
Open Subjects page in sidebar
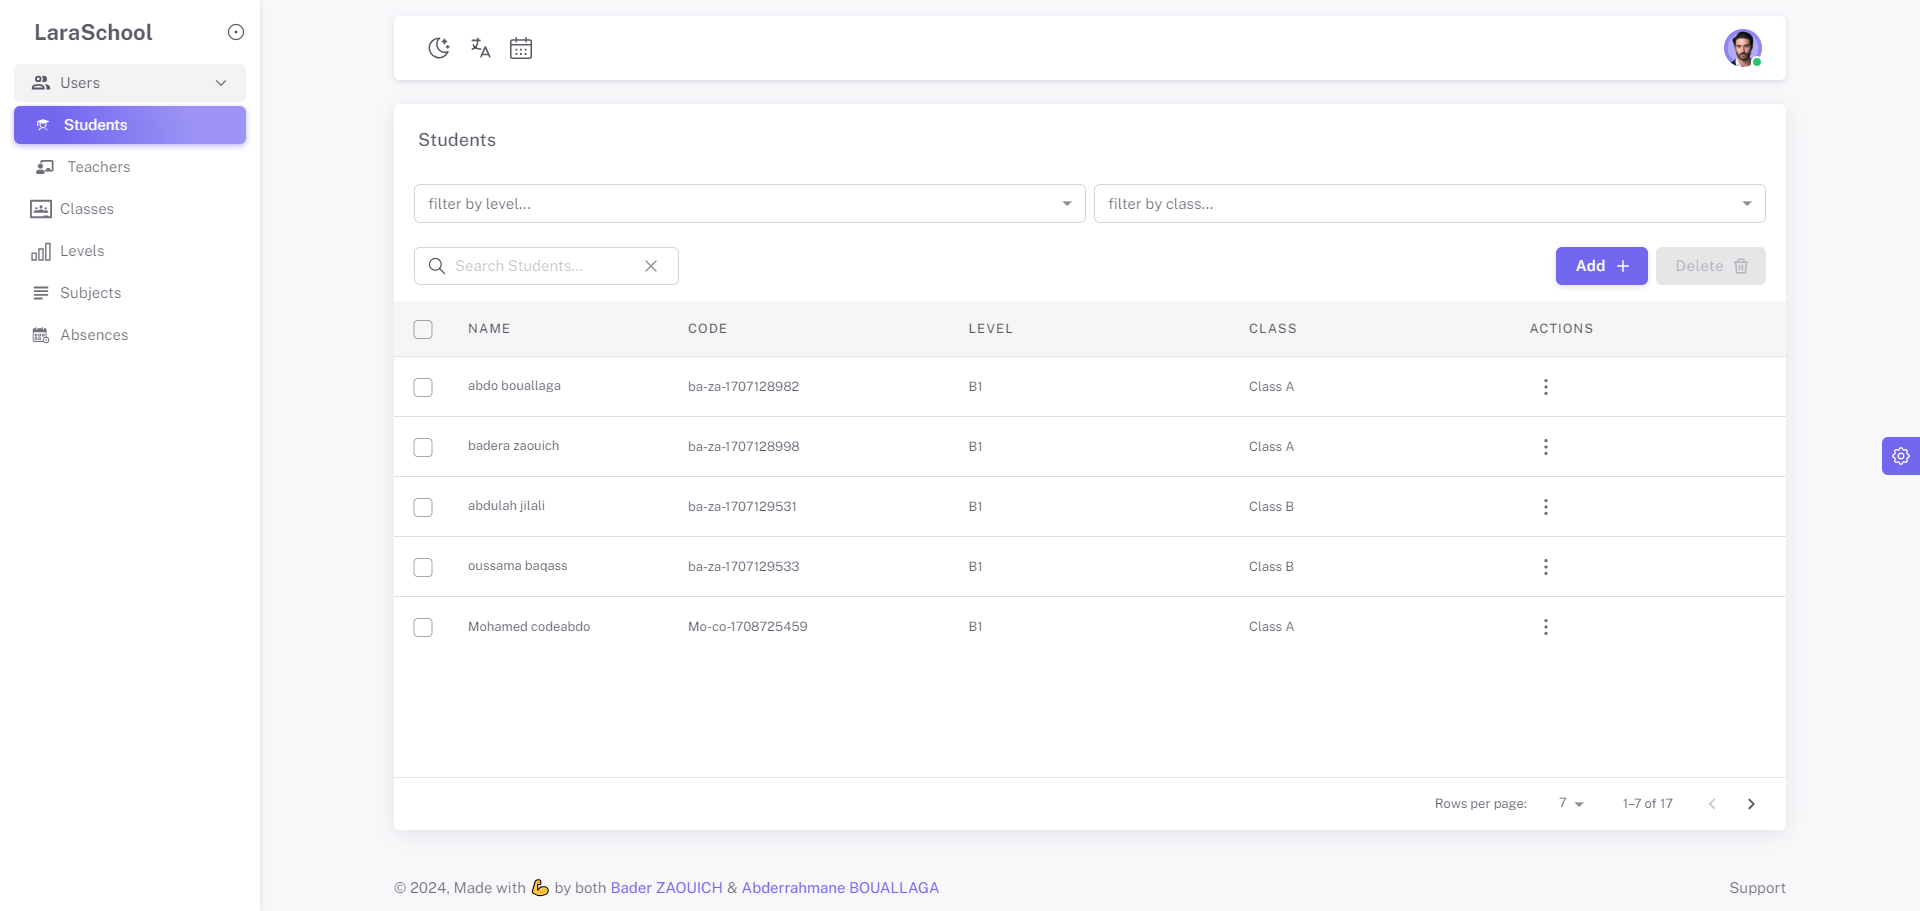[130, 293]
